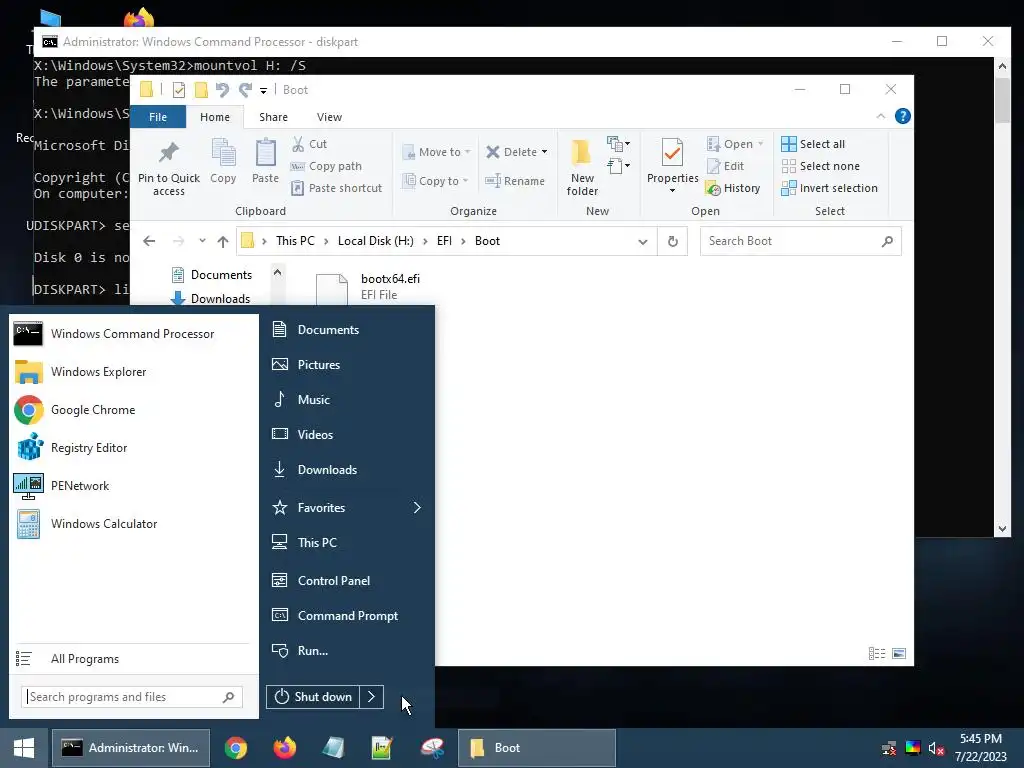
Task: Select the Home ribbon tab
Action: coord(215,117)
